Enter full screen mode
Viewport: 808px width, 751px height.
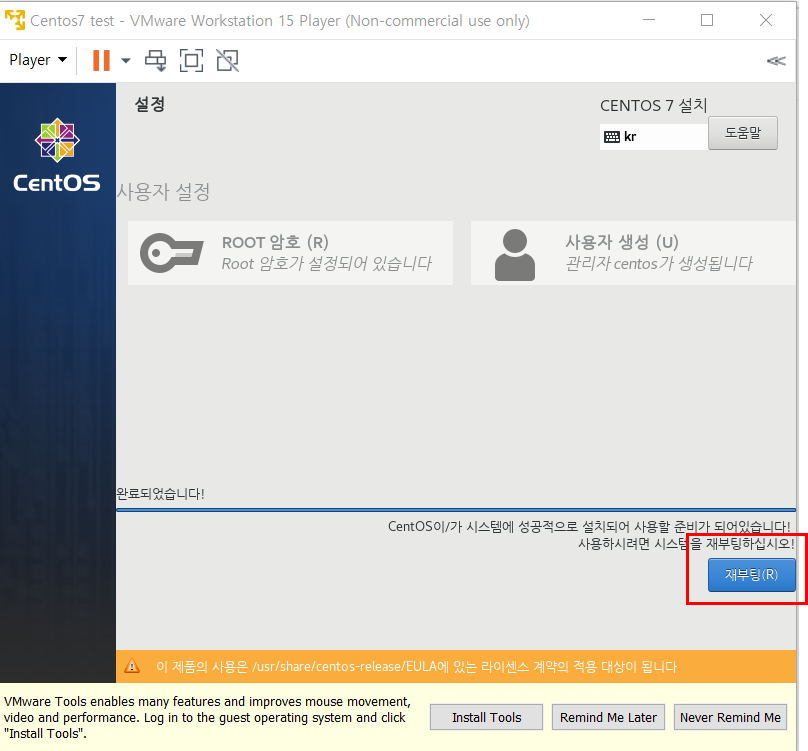pos(191,61)
